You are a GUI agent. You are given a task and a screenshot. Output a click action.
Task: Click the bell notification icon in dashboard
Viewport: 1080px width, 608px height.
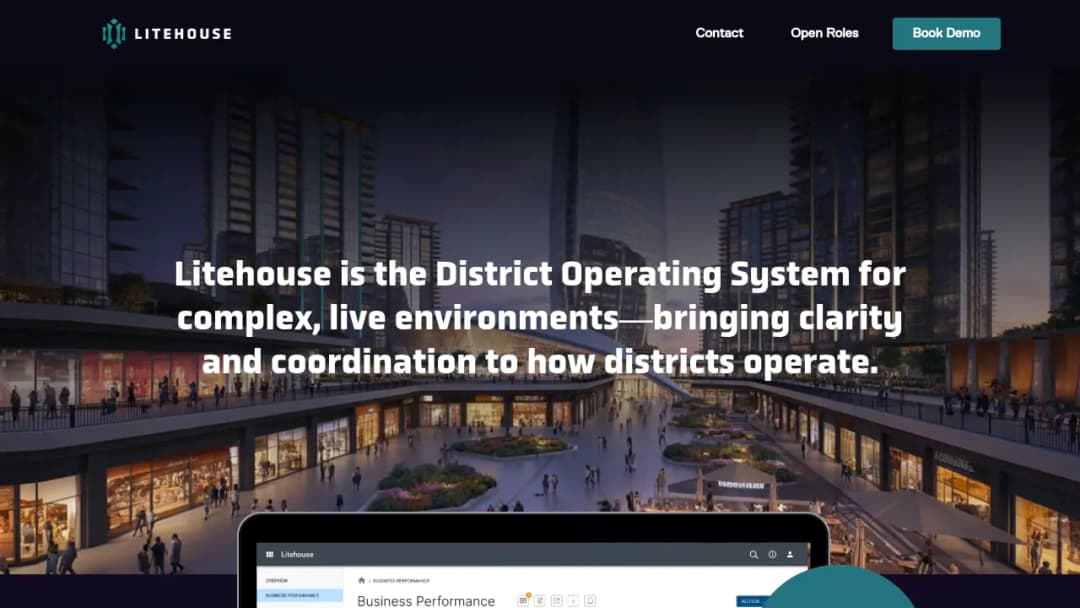coord(590,601)
